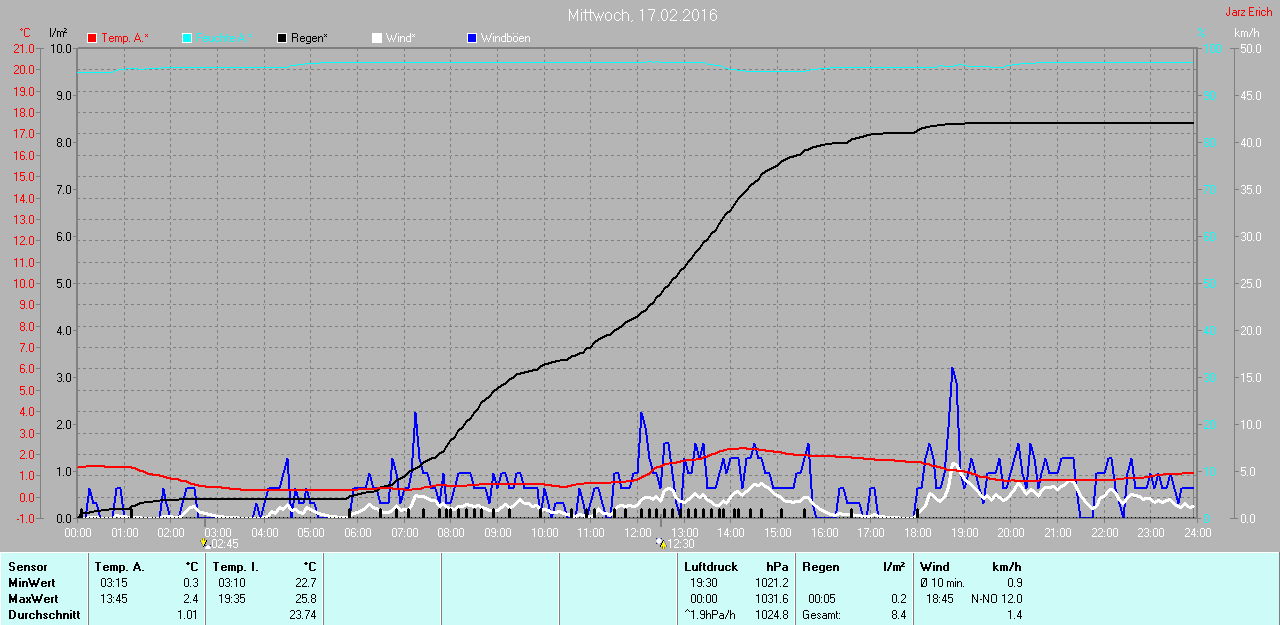The width and height of the screenshot is (1280, 625).
Task: Click the 18:00 time axis label
Action: (917, 533)
